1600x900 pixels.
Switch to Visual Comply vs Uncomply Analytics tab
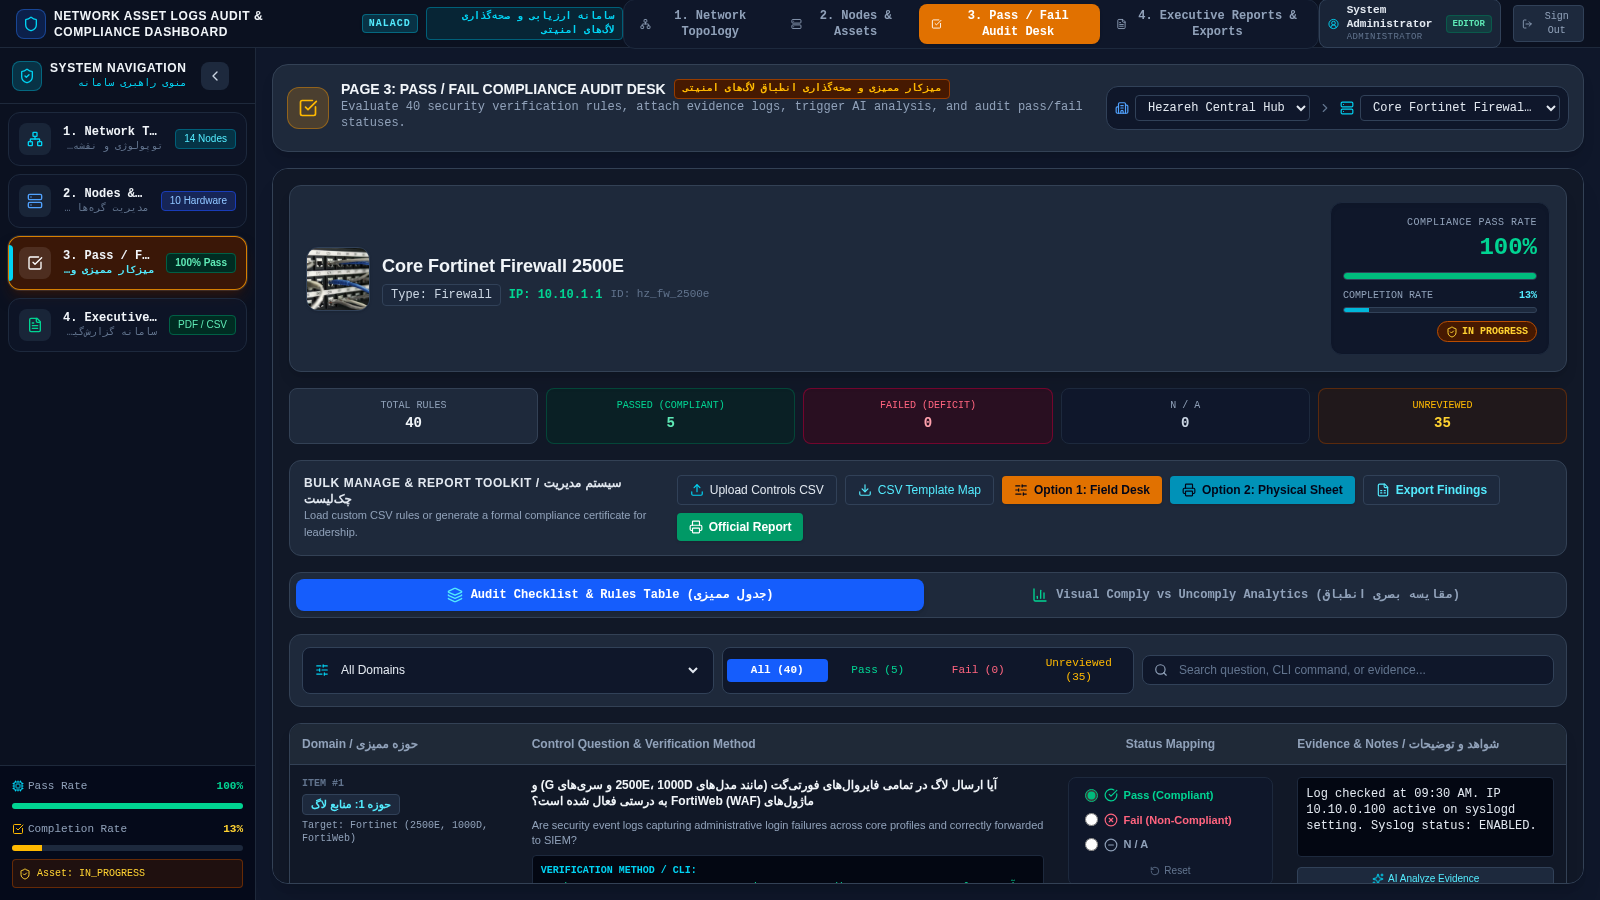pos(1245,595)
